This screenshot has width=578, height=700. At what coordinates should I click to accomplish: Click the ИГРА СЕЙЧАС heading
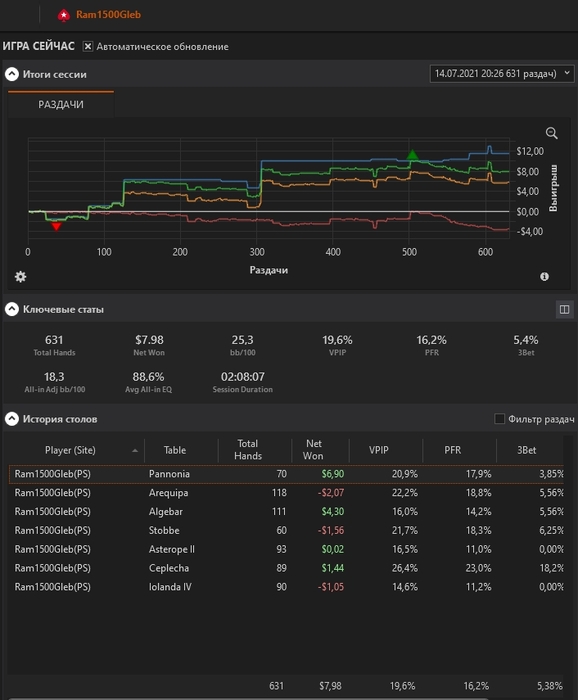click(38, 46)
